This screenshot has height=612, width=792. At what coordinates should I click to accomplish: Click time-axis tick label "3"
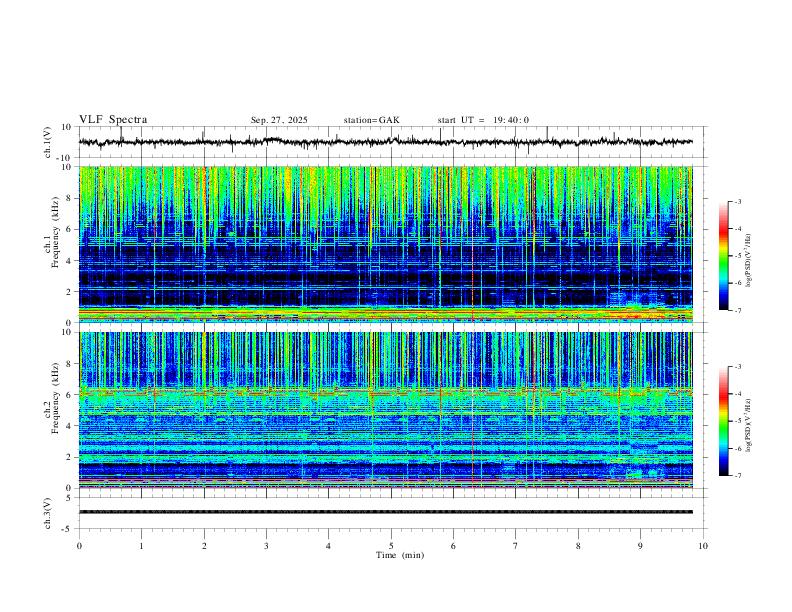[x=266, y=546]
